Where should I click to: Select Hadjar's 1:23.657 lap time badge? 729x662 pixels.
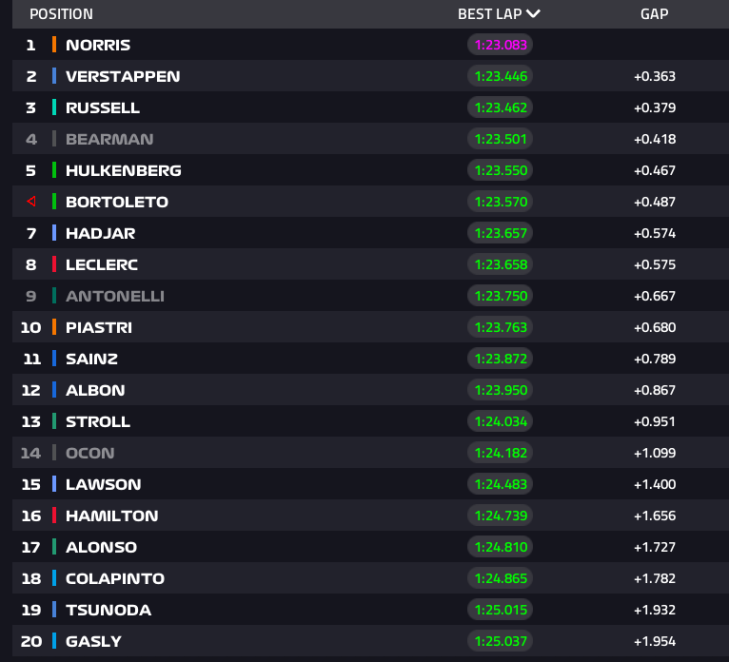(x=500, y=233)
